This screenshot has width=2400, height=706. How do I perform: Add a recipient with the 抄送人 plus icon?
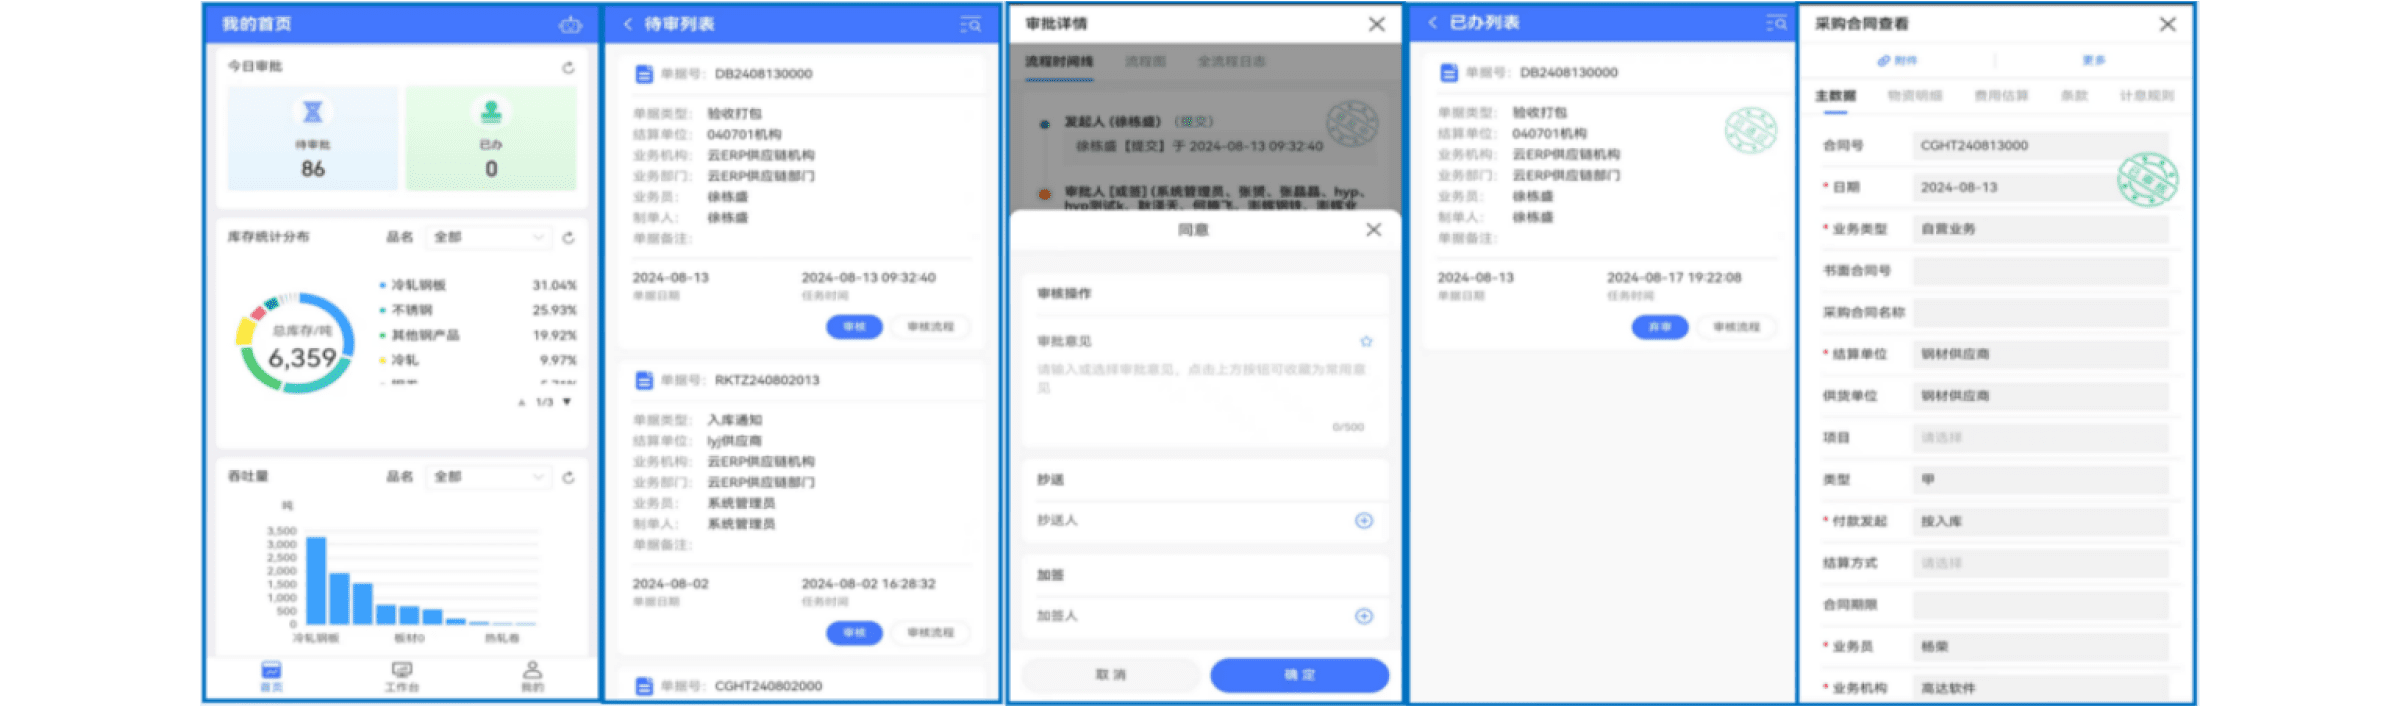click(x=1364, y=521)
